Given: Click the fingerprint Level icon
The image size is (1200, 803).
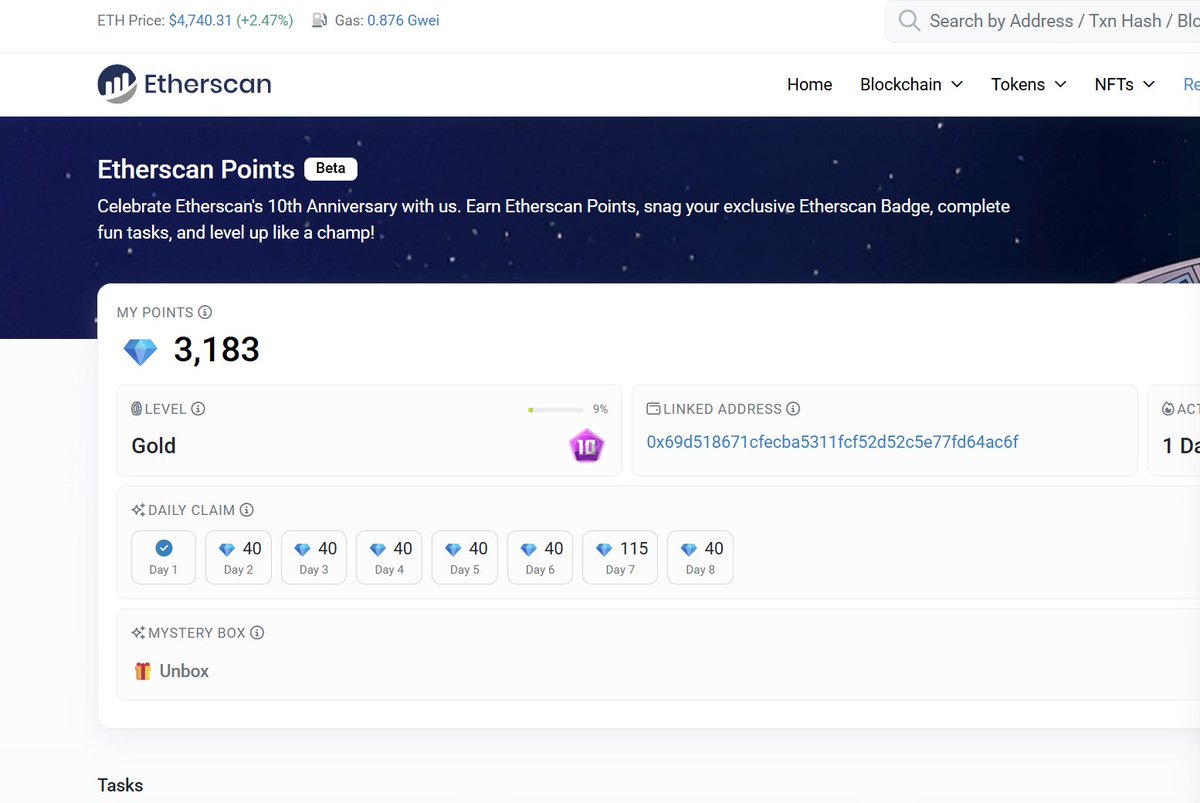Looking at the screenshot, I should click(x=137, y=409).
